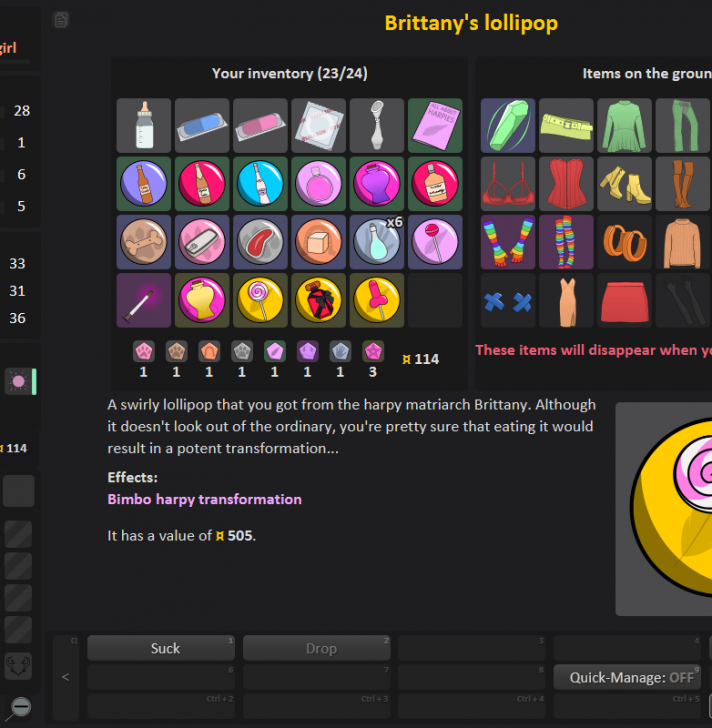Click the Drop action button
Image resolution: width=712 pixels, height=728 pixels.
tap(320, 648)
